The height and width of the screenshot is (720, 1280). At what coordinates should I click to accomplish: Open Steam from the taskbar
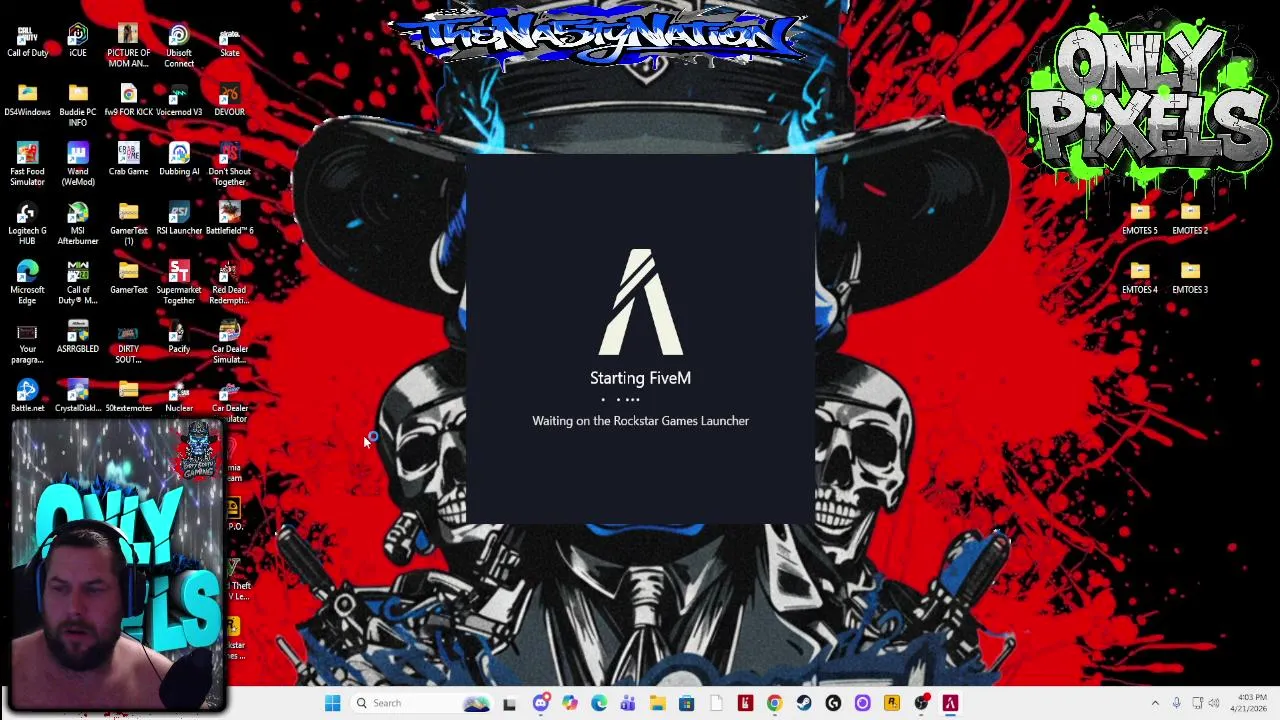coord(804,703)
